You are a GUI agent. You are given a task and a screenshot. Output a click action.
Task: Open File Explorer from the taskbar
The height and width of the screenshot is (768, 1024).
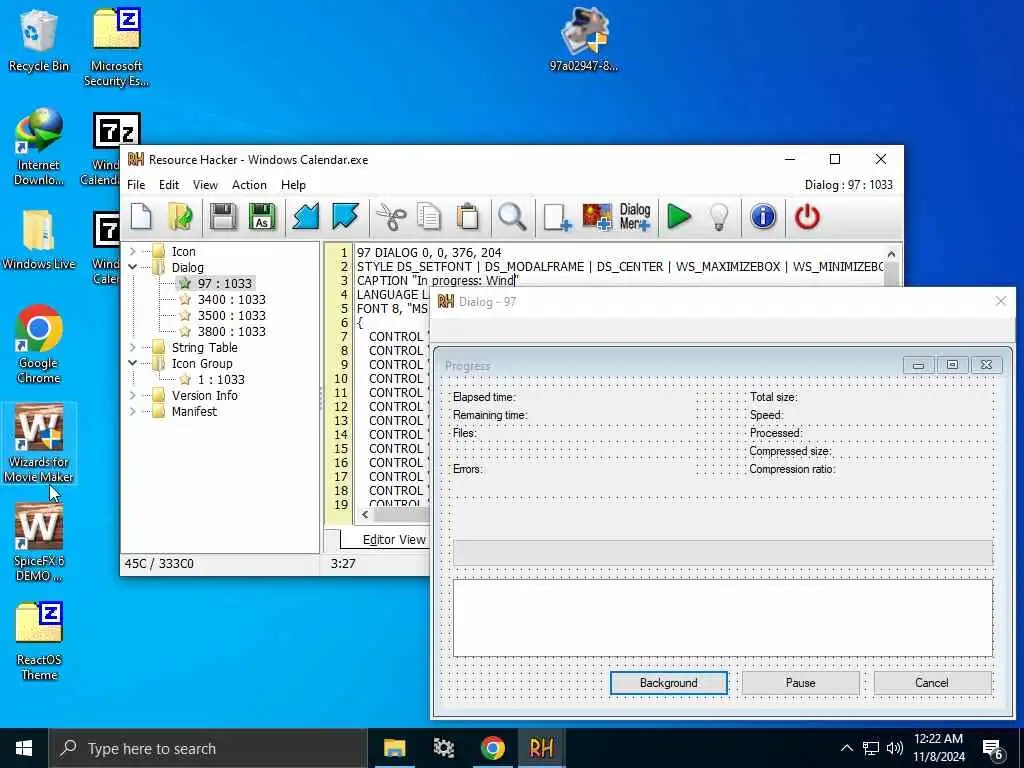pos(394,748)
